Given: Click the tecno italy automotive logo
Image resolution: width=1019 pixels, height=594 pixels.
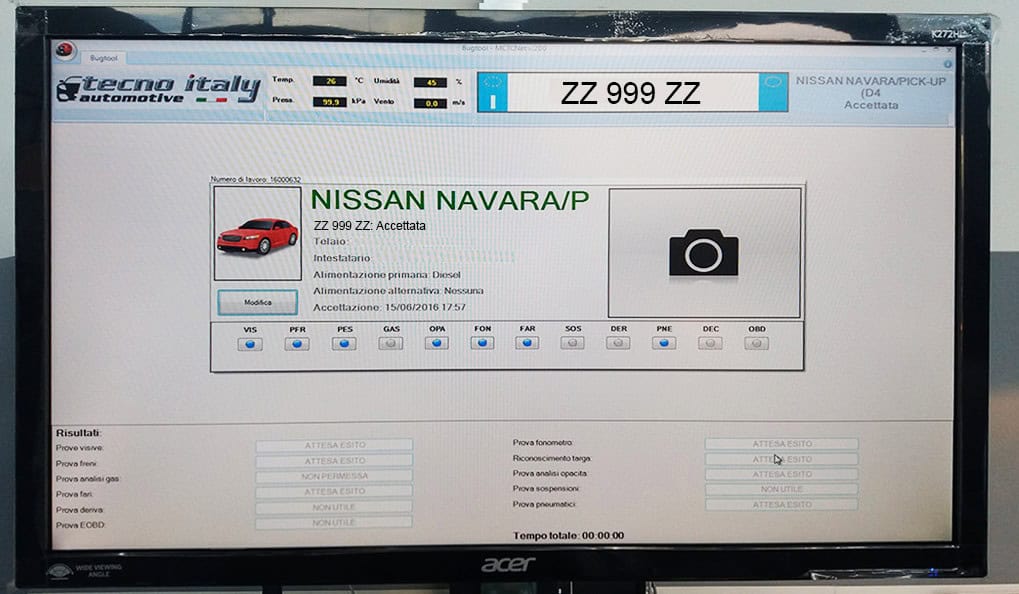Looking at the screenshot, I should click(x=158, y=89).
